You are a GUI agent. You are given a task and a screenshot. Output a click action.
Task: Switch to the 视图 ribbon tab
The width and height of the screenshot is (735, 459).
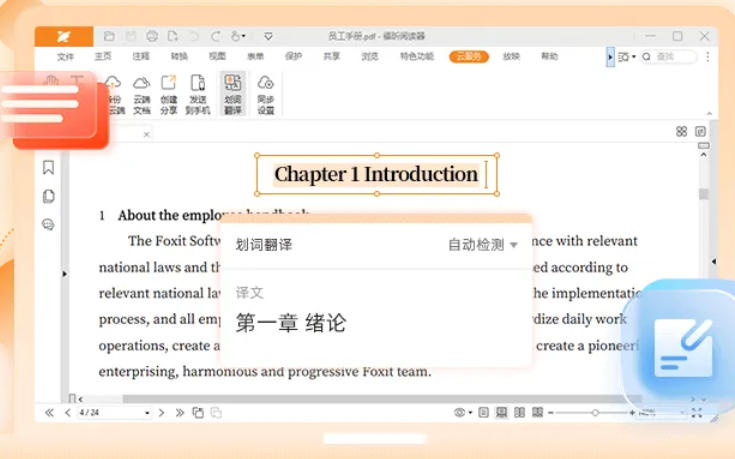coord(217,56)
